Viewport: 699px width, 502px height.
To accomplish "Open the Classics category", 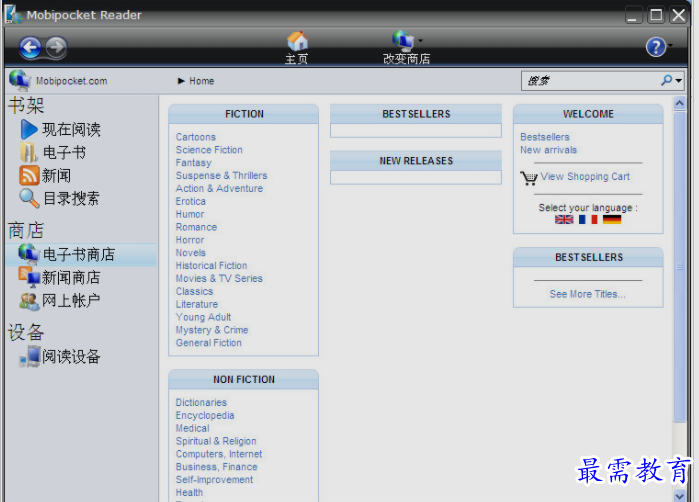I will click(x=194, y=292).
